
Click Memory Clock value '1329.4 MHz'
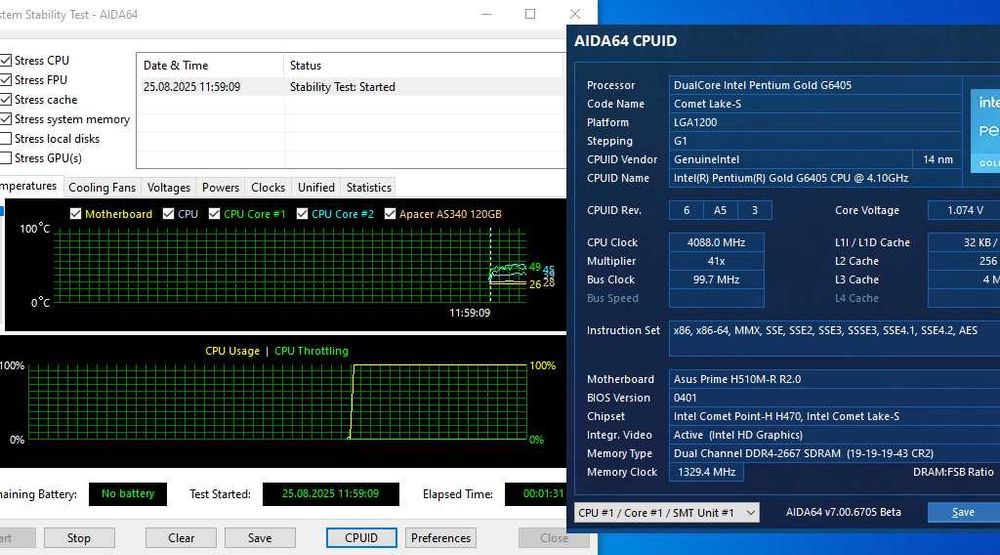[x=706, y=472]
